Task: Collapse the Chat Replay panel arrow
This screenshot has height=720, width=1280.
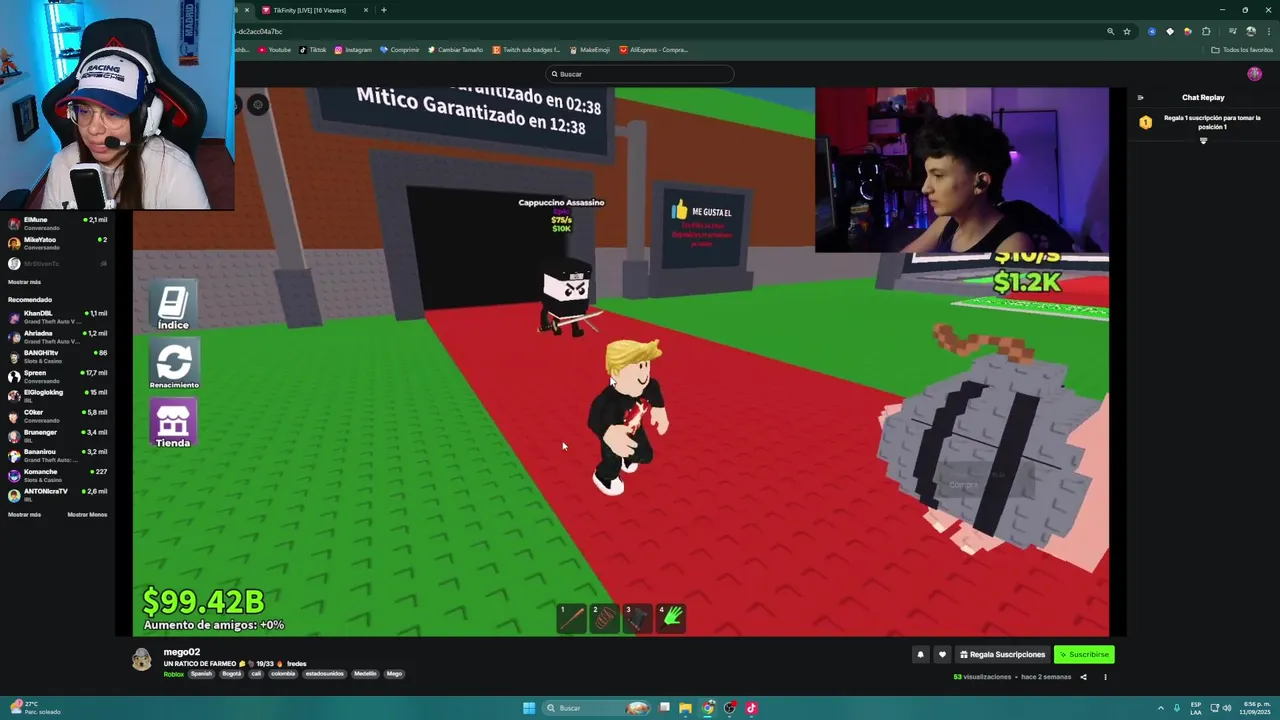Action: 1140,98
